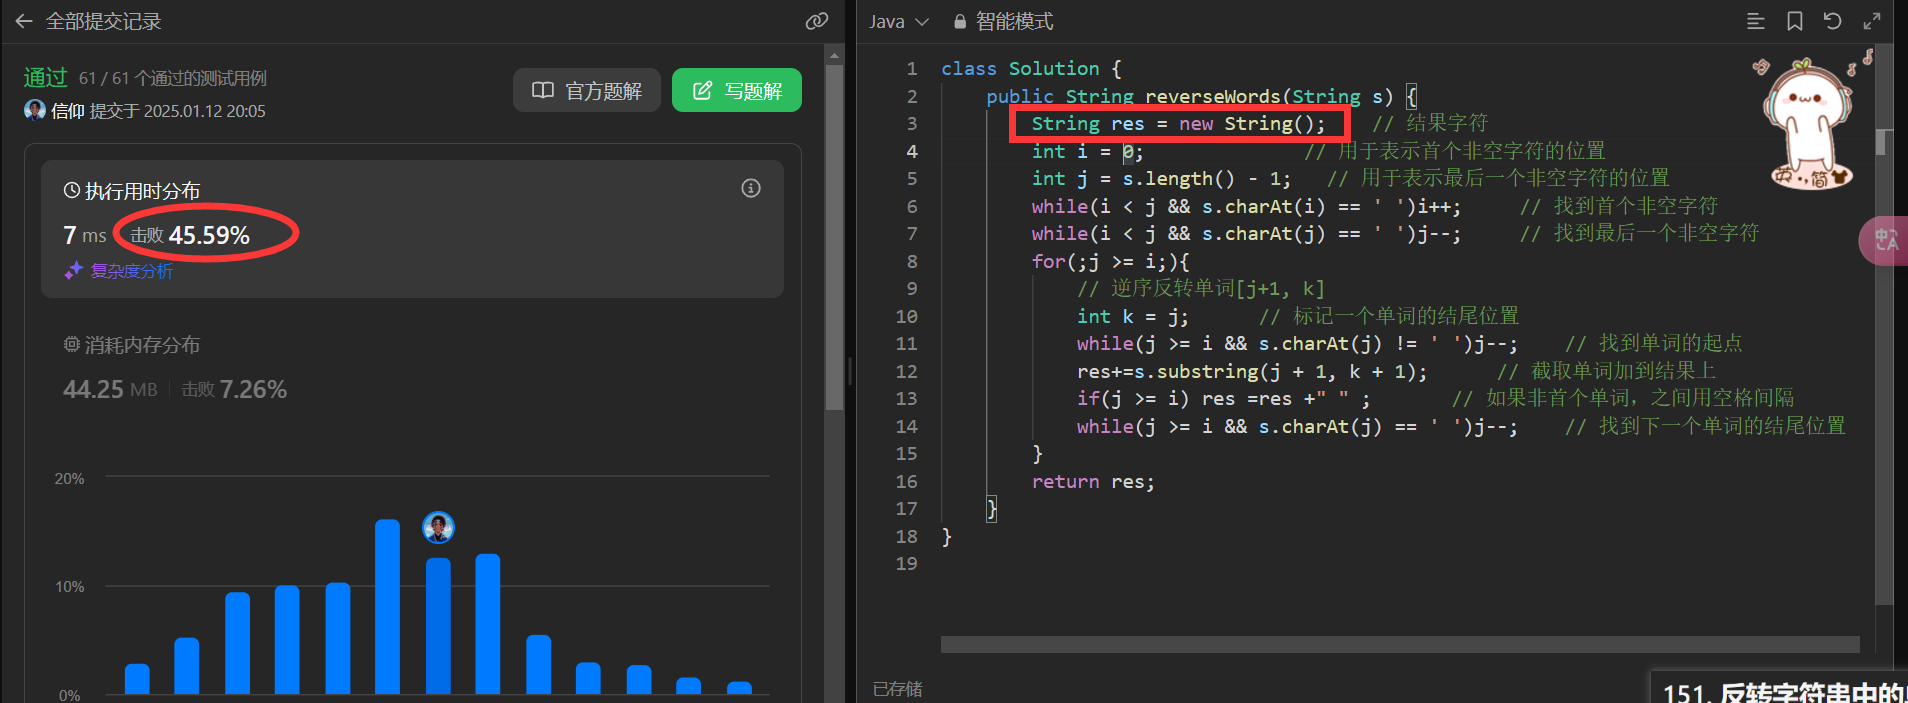Screen dimensions: 1908x703
Task: Click the tallest bar in runtime chart
Action: pyautogui.click(x=388, y=606)
